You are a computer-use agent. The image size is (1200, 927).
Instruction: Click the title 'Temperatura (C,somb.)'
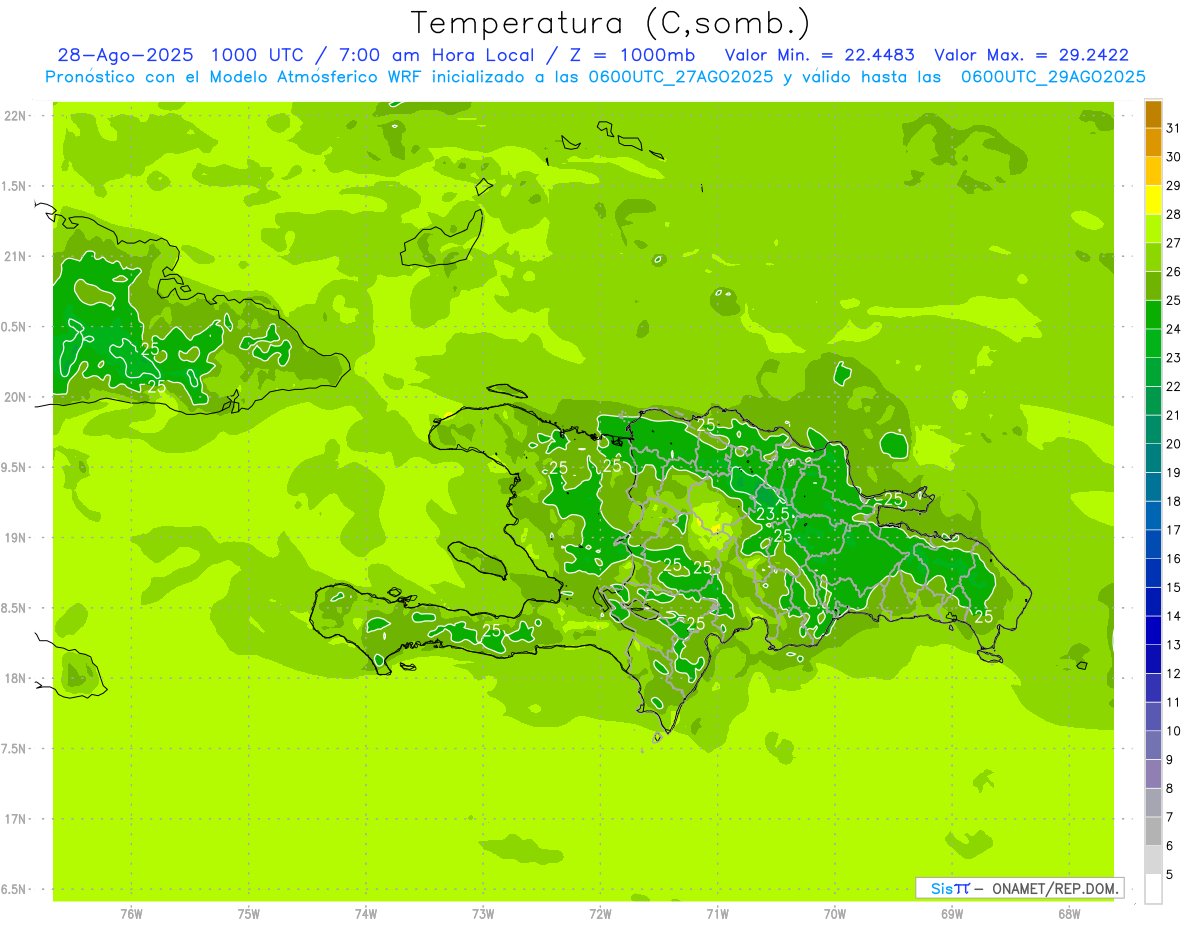coord(610,23)
